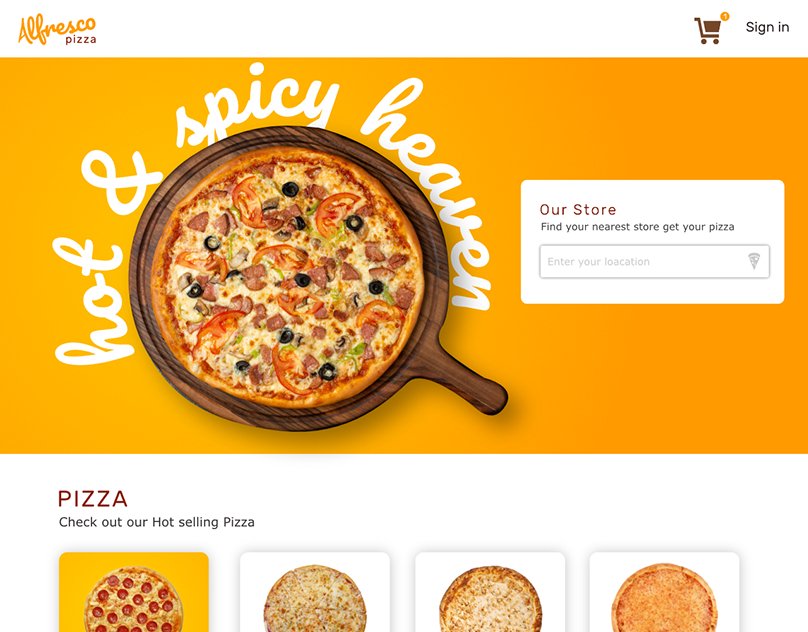Focus the Enter your location field
The width and height of the screenshot is (808, 632).
pos(654,261)
